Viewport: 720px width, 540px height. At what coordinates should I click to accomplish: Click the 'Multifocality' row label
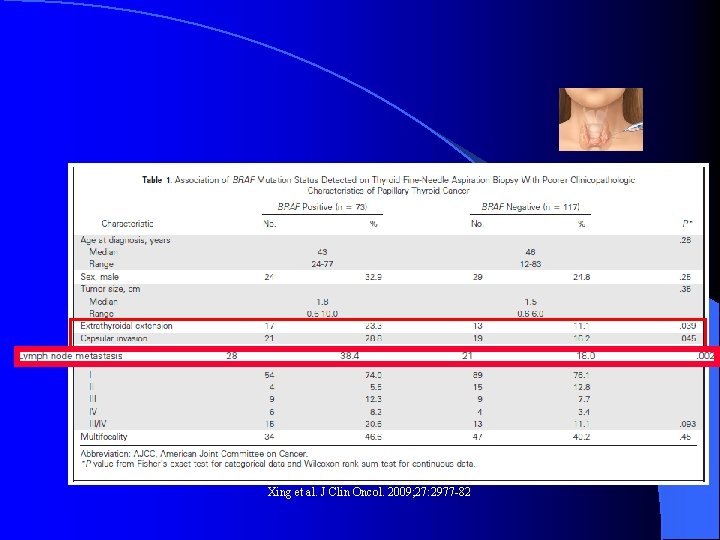(104, 437)
